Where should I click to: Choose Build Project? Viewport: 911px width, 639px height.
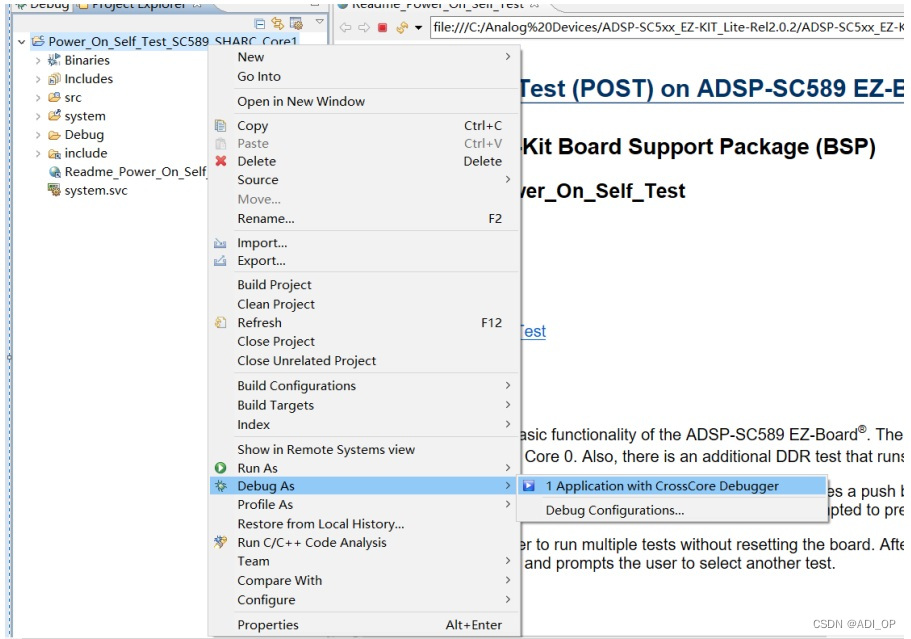(364, 285)
